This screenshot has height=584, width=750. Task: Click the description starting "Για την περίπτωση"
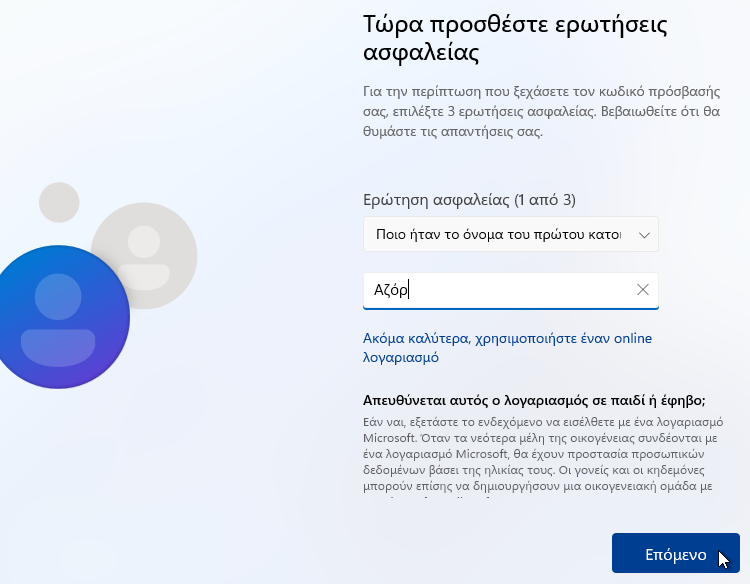point(541,111)
